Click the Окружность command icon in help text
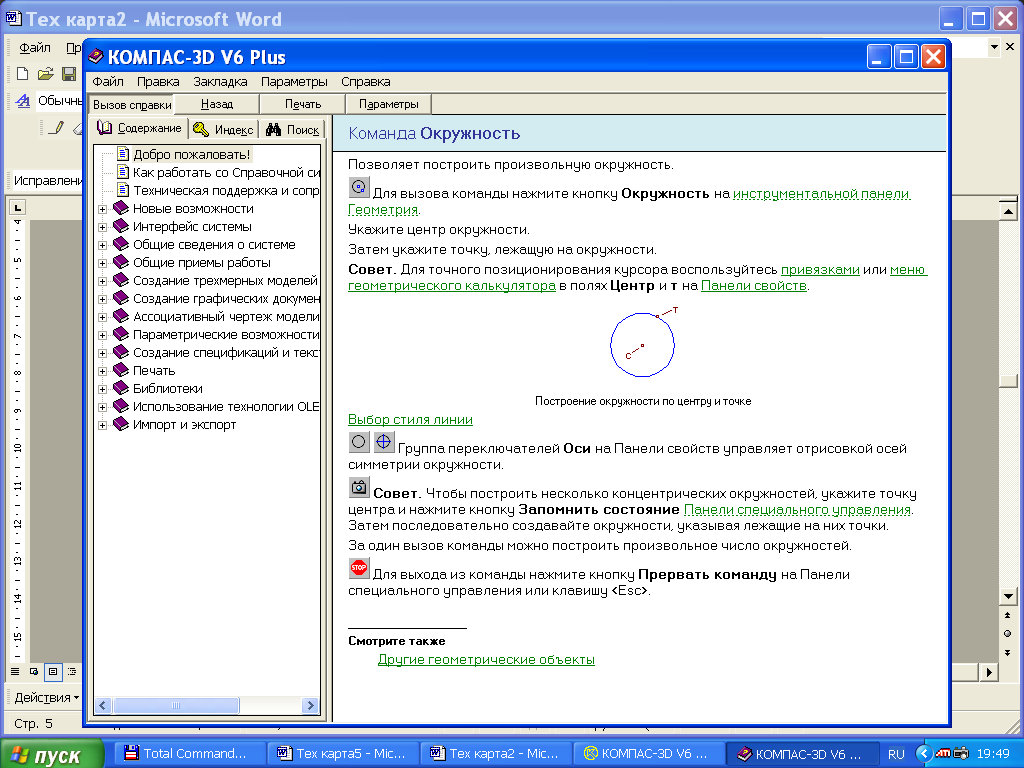 (359, 187)
